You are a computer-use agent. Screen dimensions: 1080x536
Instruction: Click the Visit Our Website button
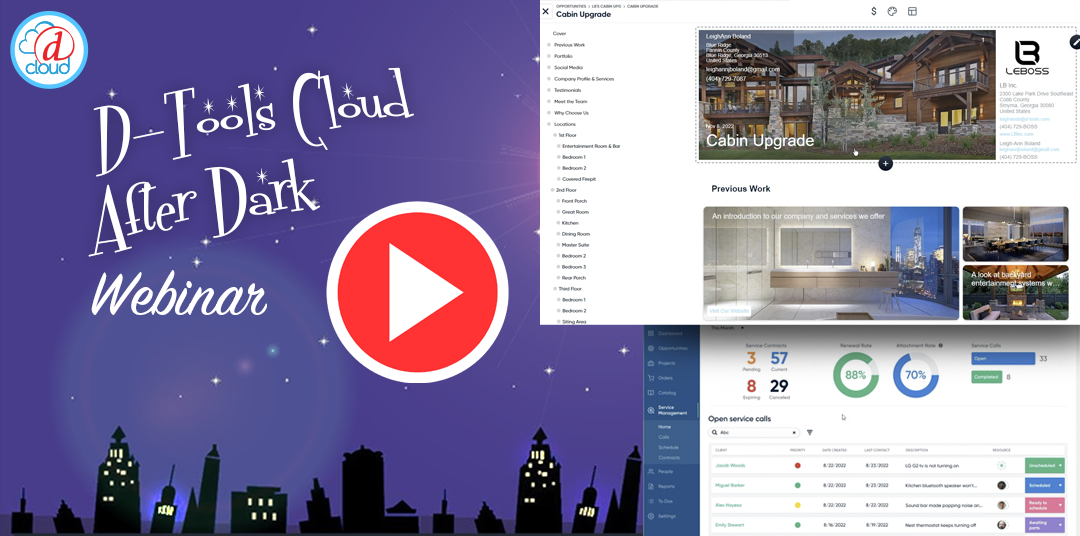[x=729, y=311]
